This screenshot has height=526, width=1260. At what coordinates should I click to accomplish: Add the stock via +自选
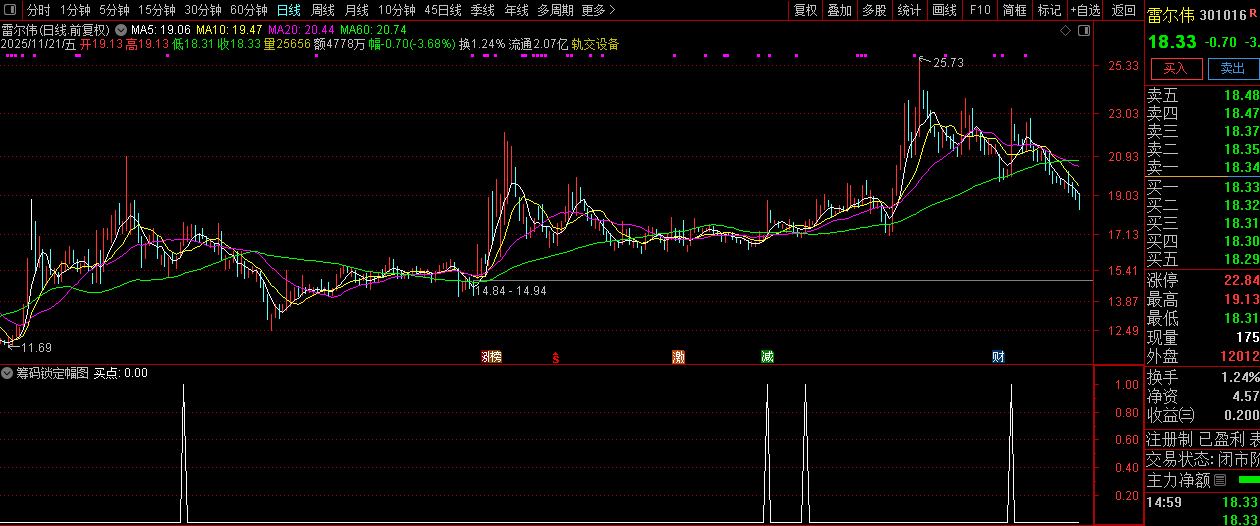click(1085, 10)
